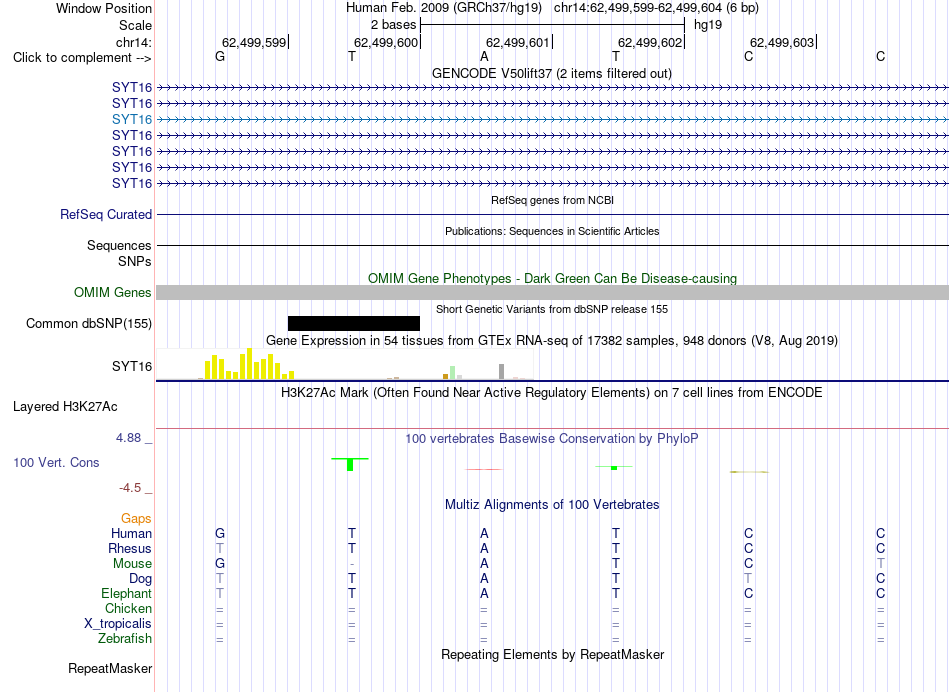Select the Zebrafish alignment row label
The width and height of the screenshot is (950, 692).
coord(125,639)
